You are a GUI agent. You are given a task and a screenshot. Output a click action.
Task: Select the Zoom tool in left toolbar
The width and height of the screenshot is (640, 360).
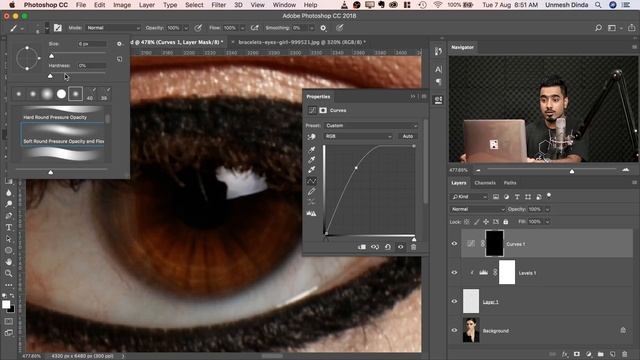pos(9,273)
